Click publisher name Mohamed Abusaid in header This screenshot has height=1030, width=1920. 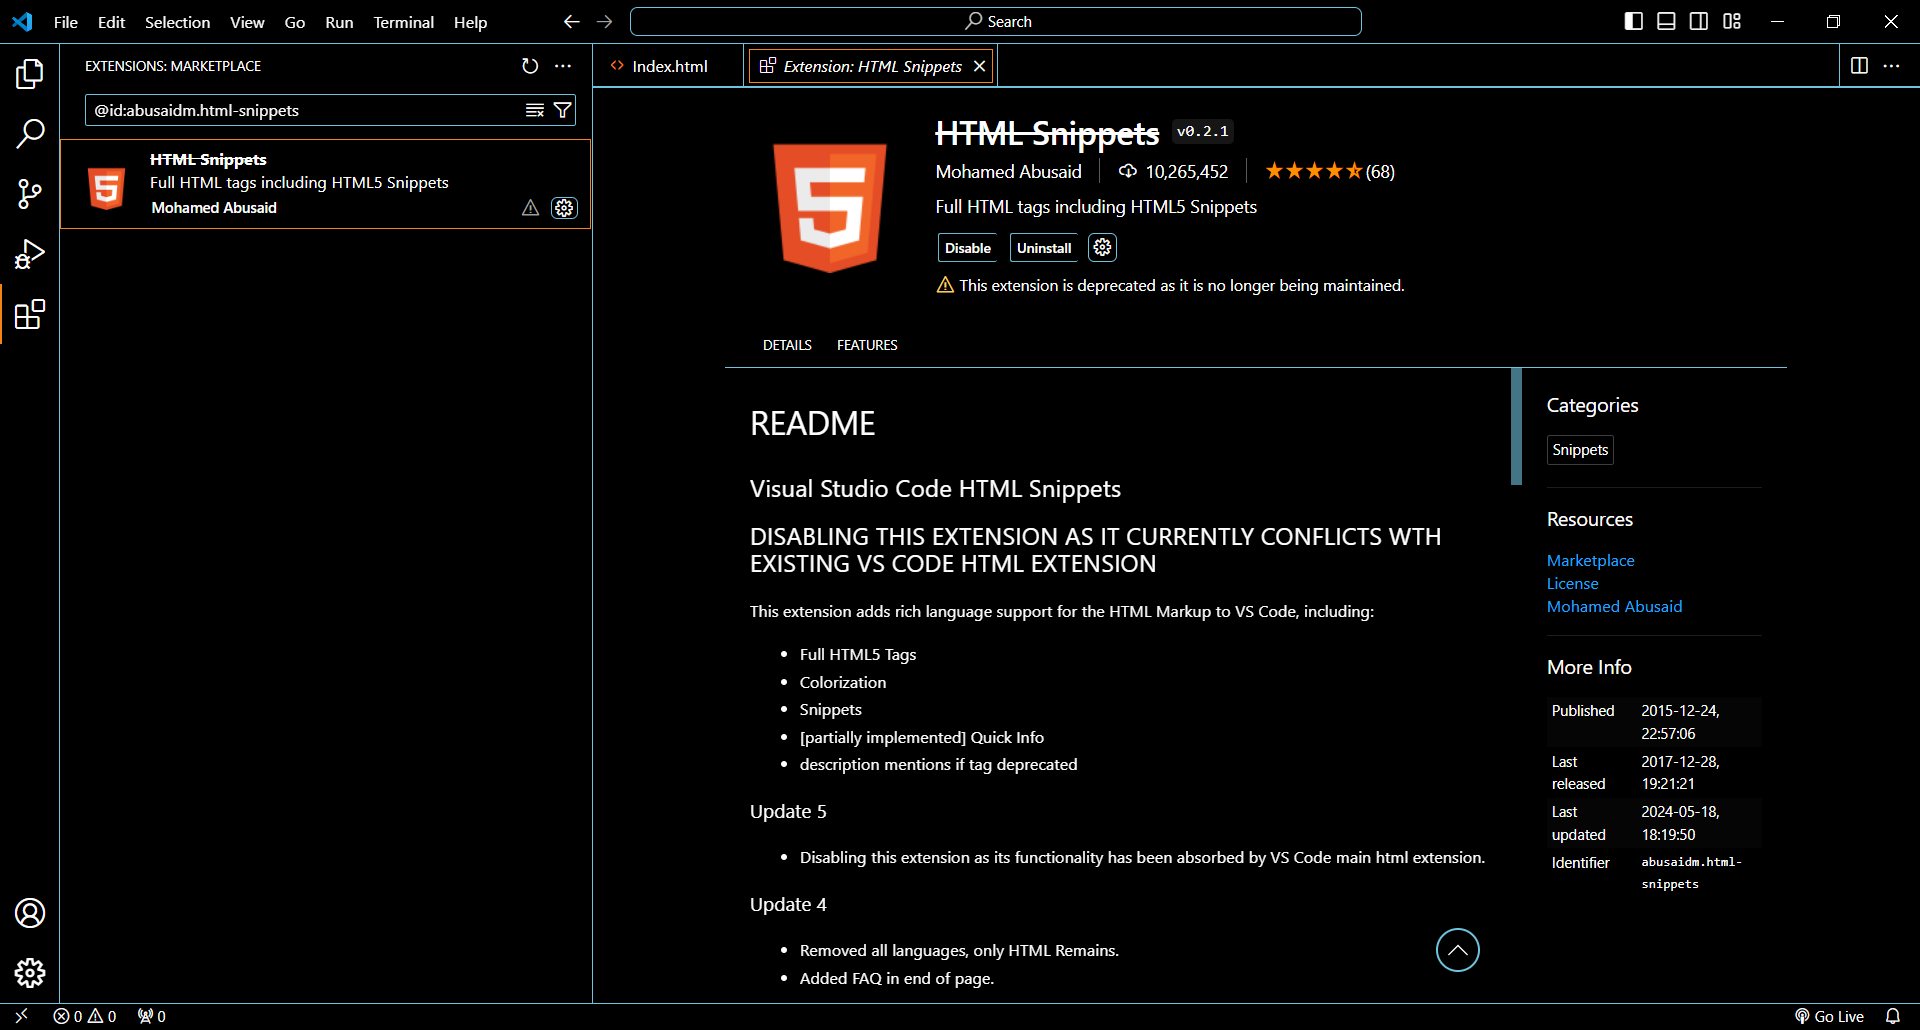click(x=1008, y=172)
